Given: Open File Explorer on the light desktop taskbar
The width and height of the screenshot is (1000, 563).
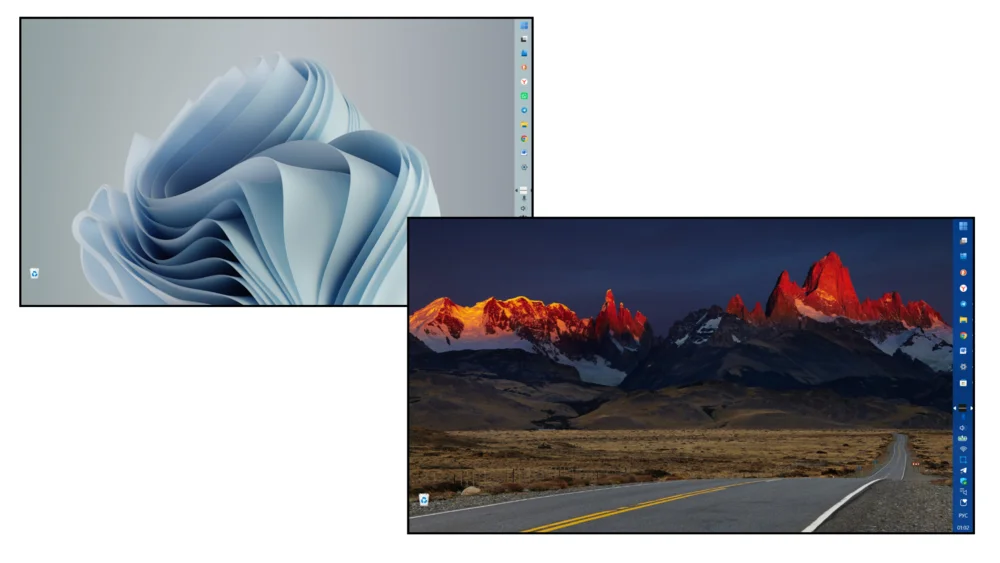Looking at the screenshot, I should [524, 124].
